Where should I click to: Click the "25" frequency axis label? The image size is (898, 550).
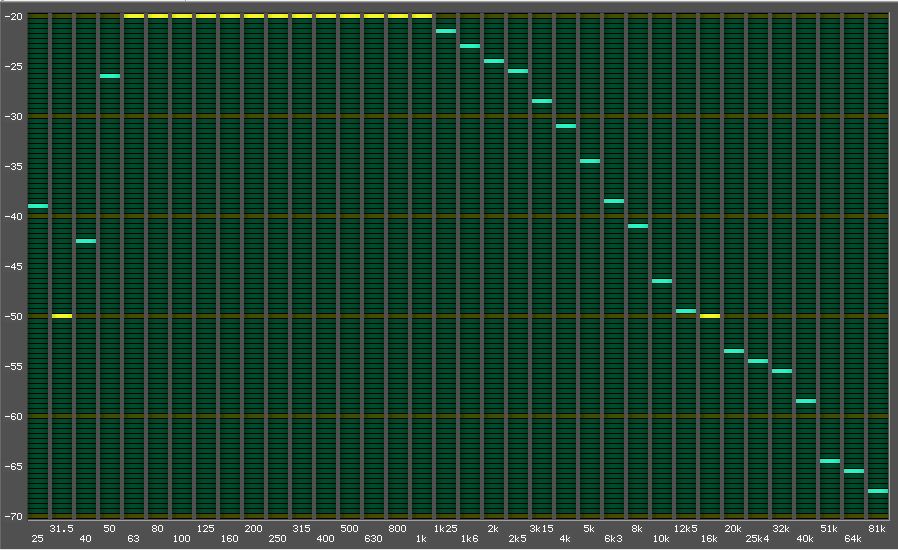38,539
